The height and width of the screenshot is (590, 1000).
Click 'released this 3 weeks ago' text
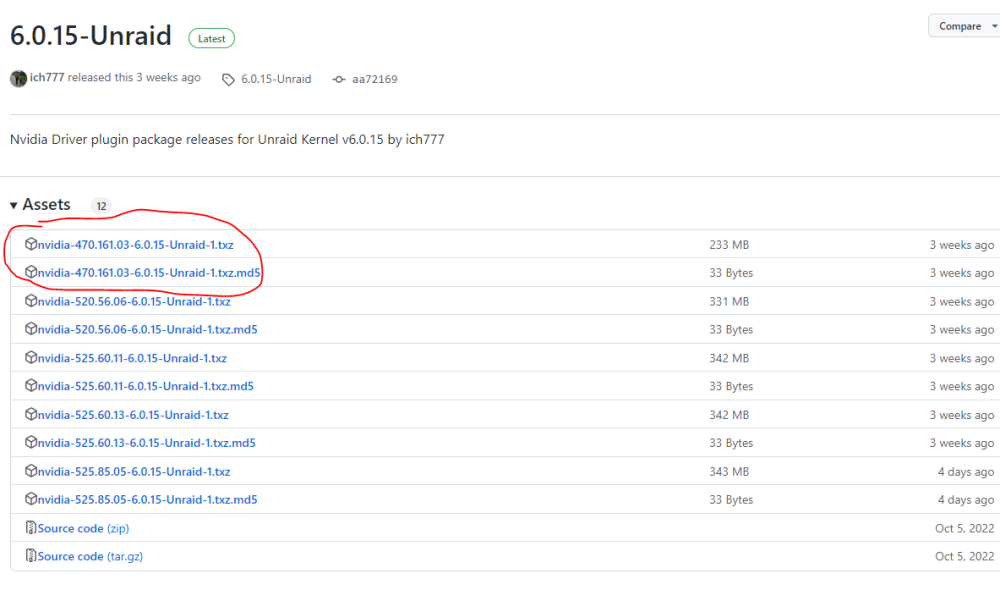(x=134, y=77)
